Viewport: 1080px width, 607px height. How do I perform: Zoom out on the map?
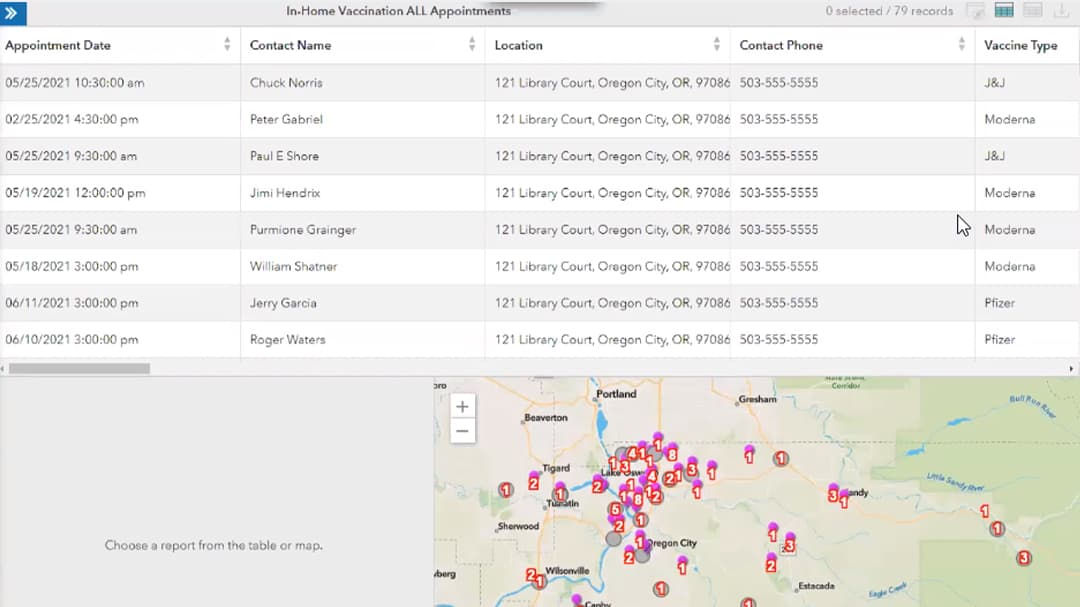[461, 429]
